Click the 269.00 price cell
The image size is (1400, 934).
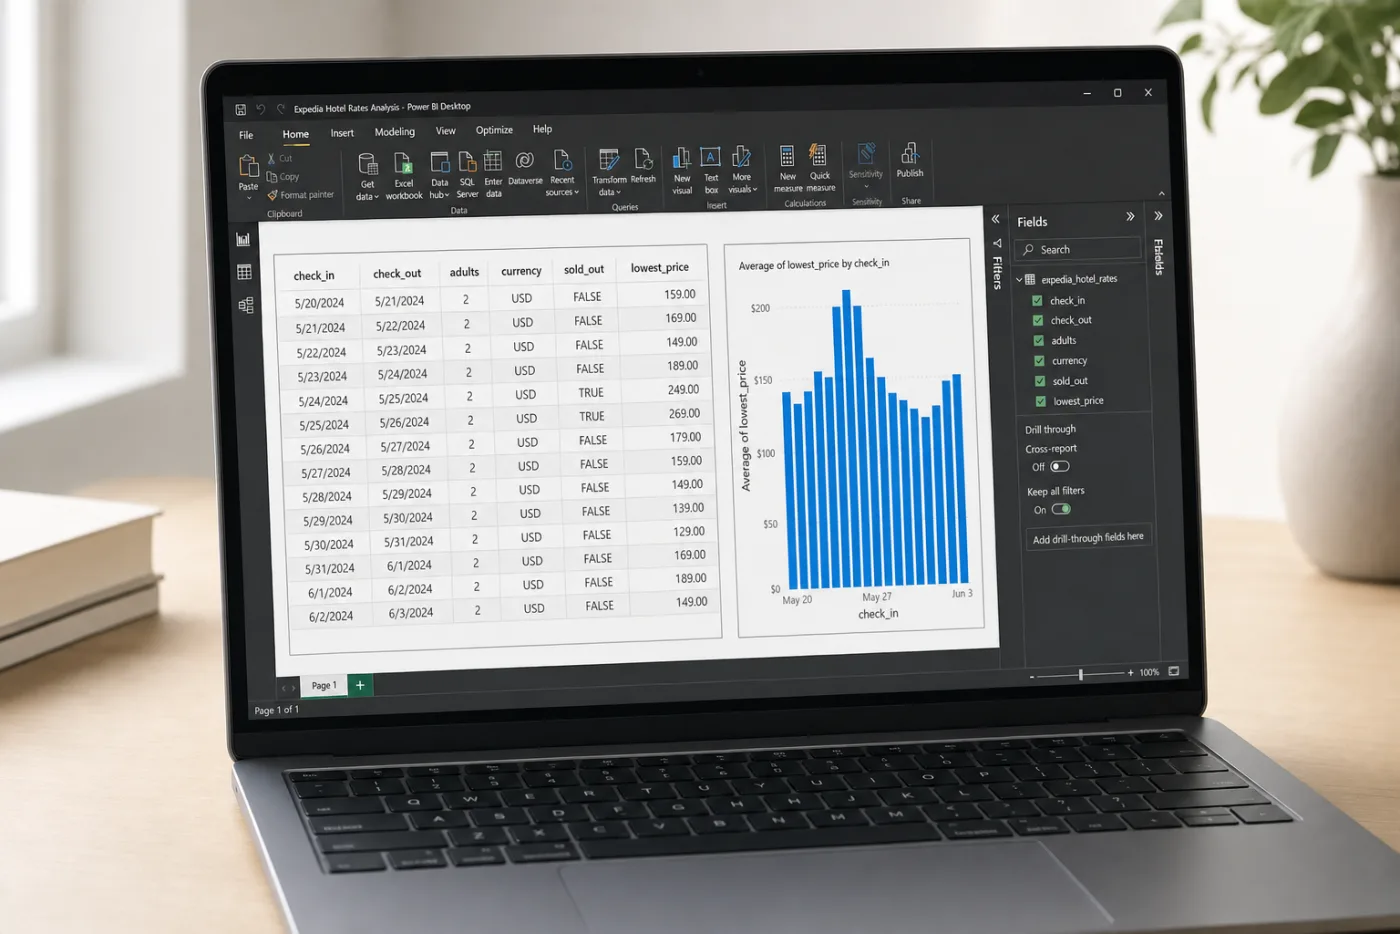[x=684, y=413]
